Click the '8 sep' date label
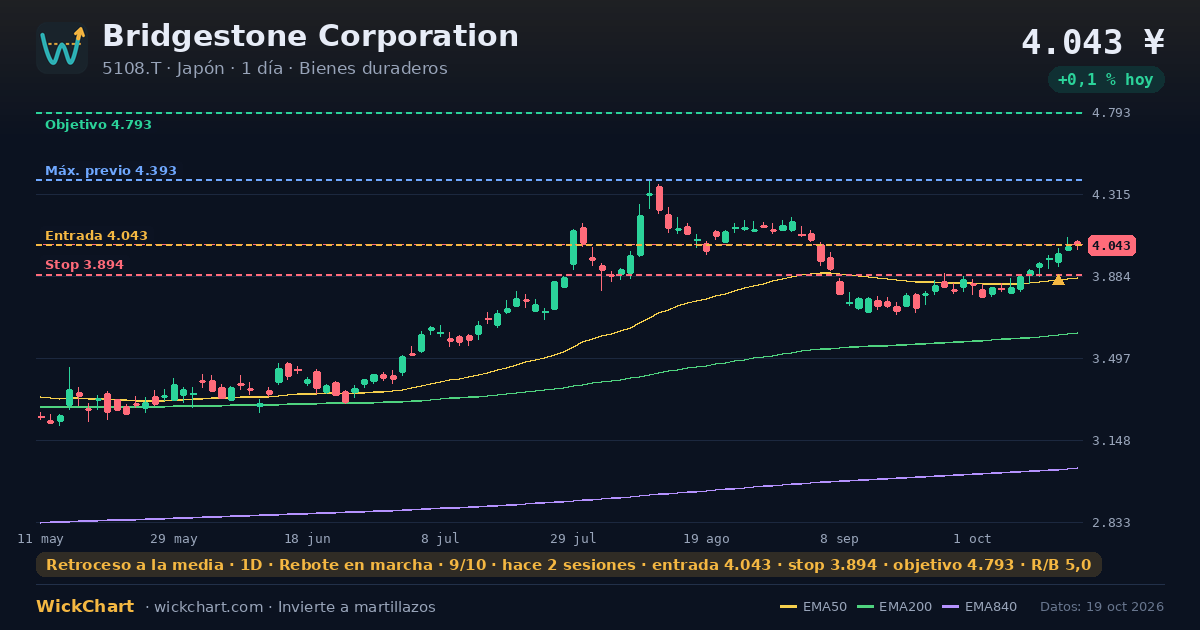Viewport: 1200px width, 630px height. (839, 538)
